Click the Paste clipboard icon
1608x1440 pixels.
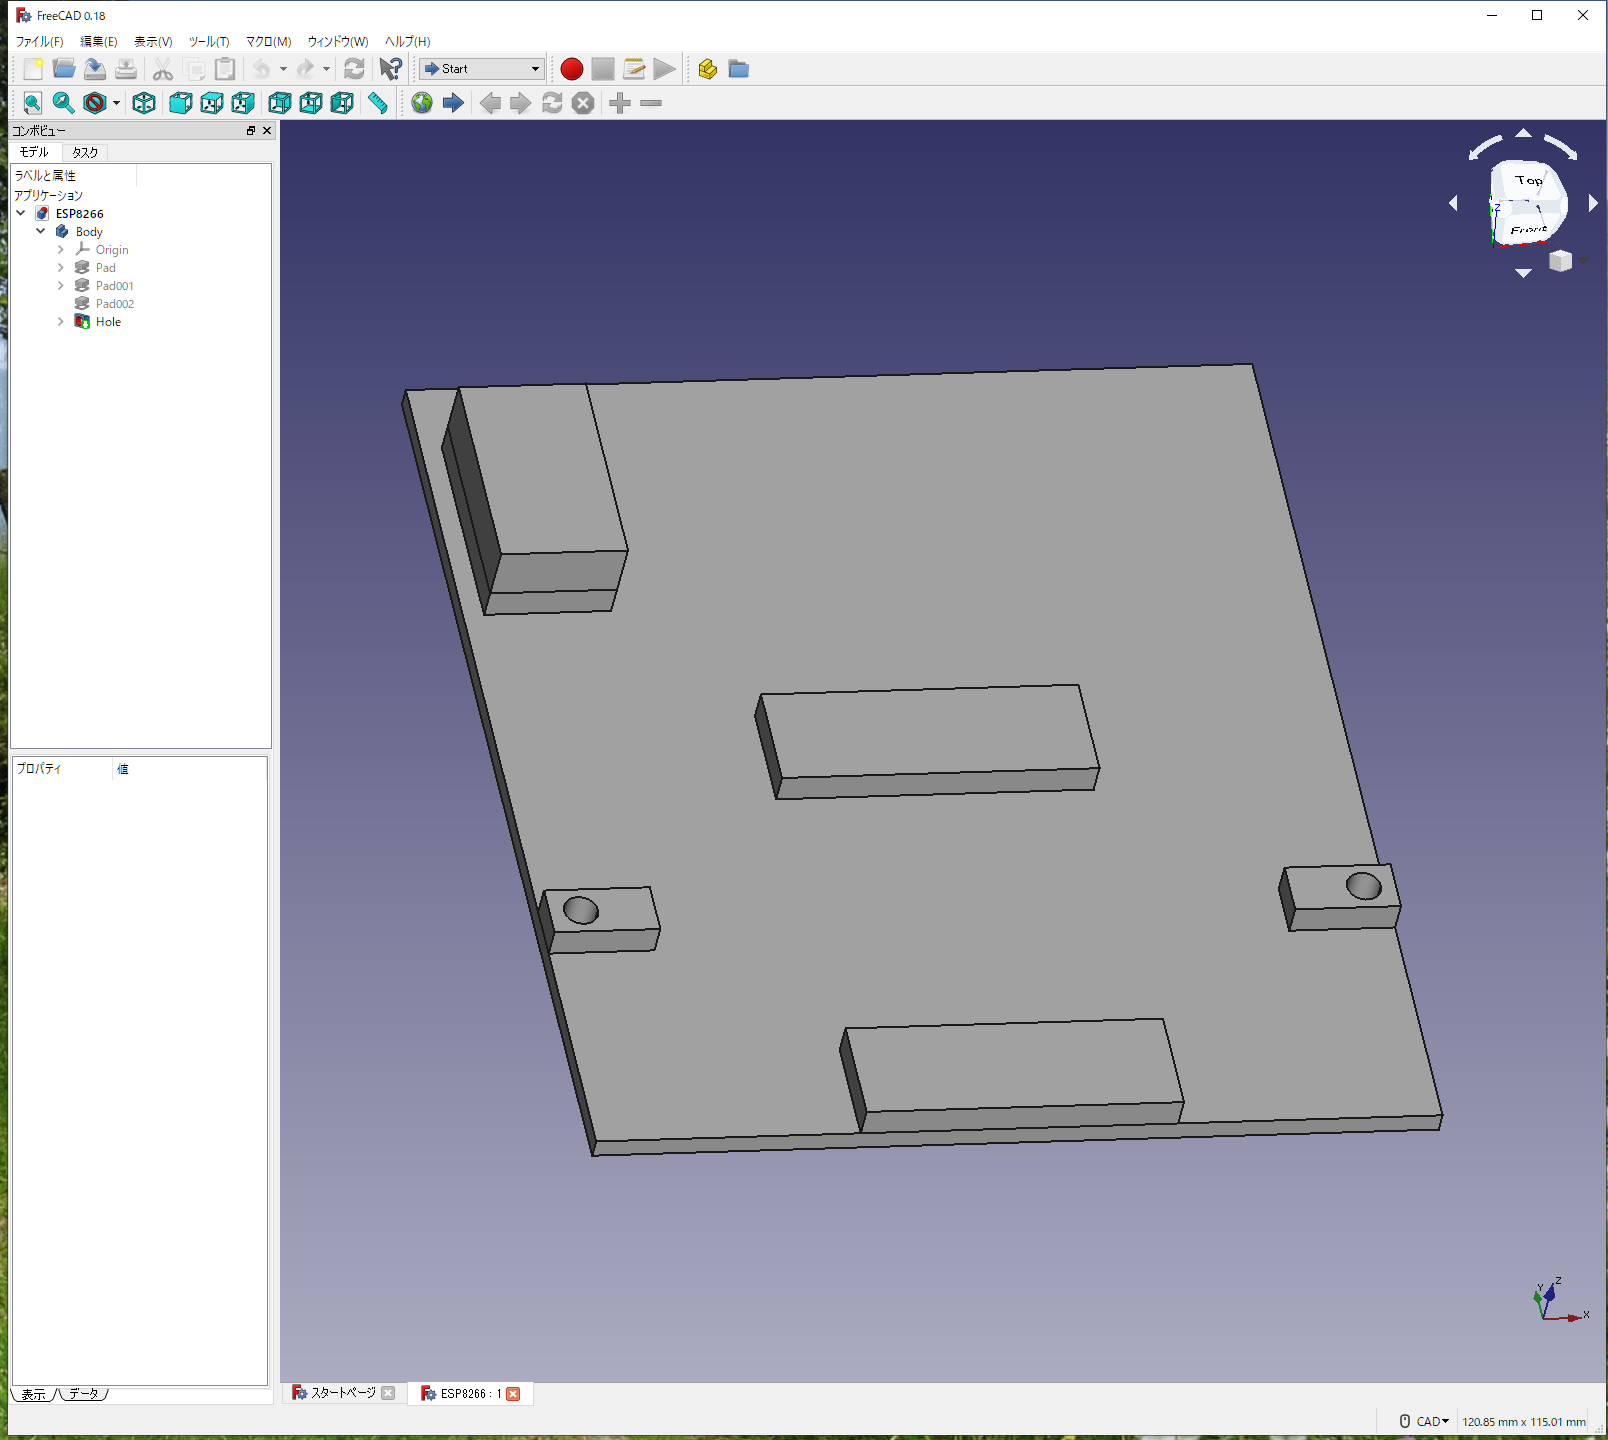click(x=225, y=69)
